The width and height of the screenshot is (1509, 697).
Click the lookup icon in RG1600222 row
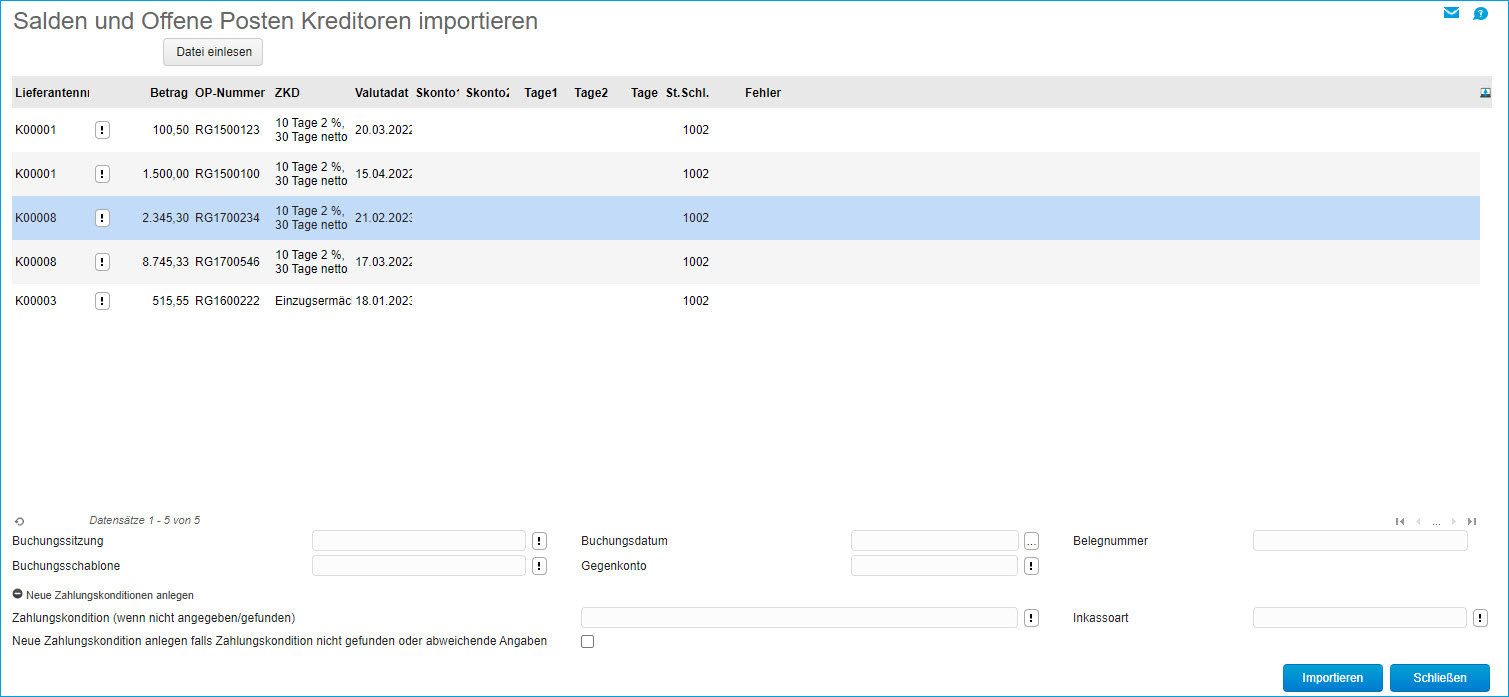coord(102,301)
